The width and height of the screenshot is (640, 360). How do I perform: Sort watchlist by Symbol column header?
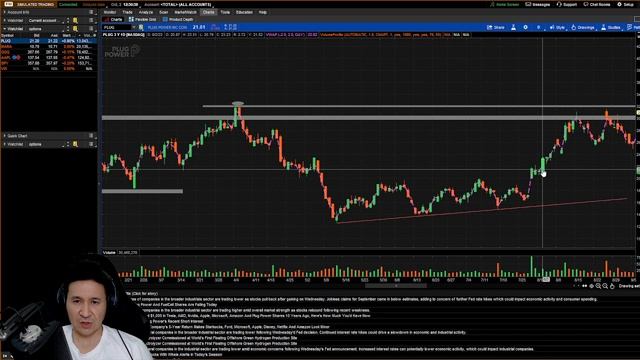pyautogui.click(x=7, y=36)
